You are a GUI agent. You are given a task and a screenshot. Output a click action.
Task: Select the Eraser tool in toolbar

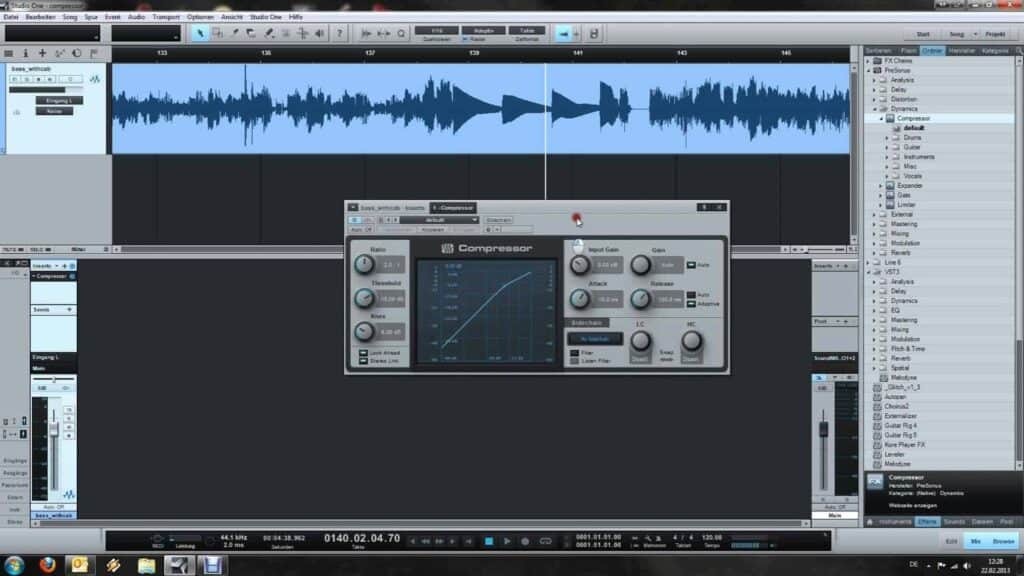click(251, 33)
